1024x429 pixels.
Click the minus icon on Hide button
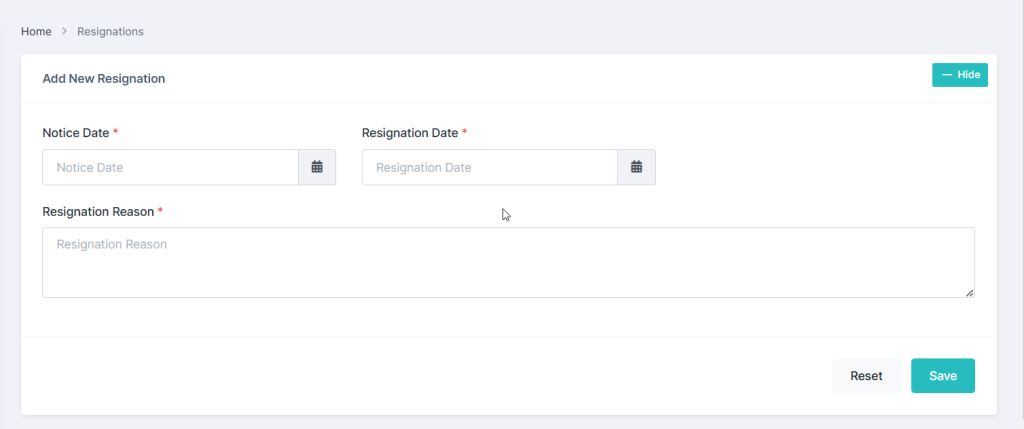tap(946, 75)
